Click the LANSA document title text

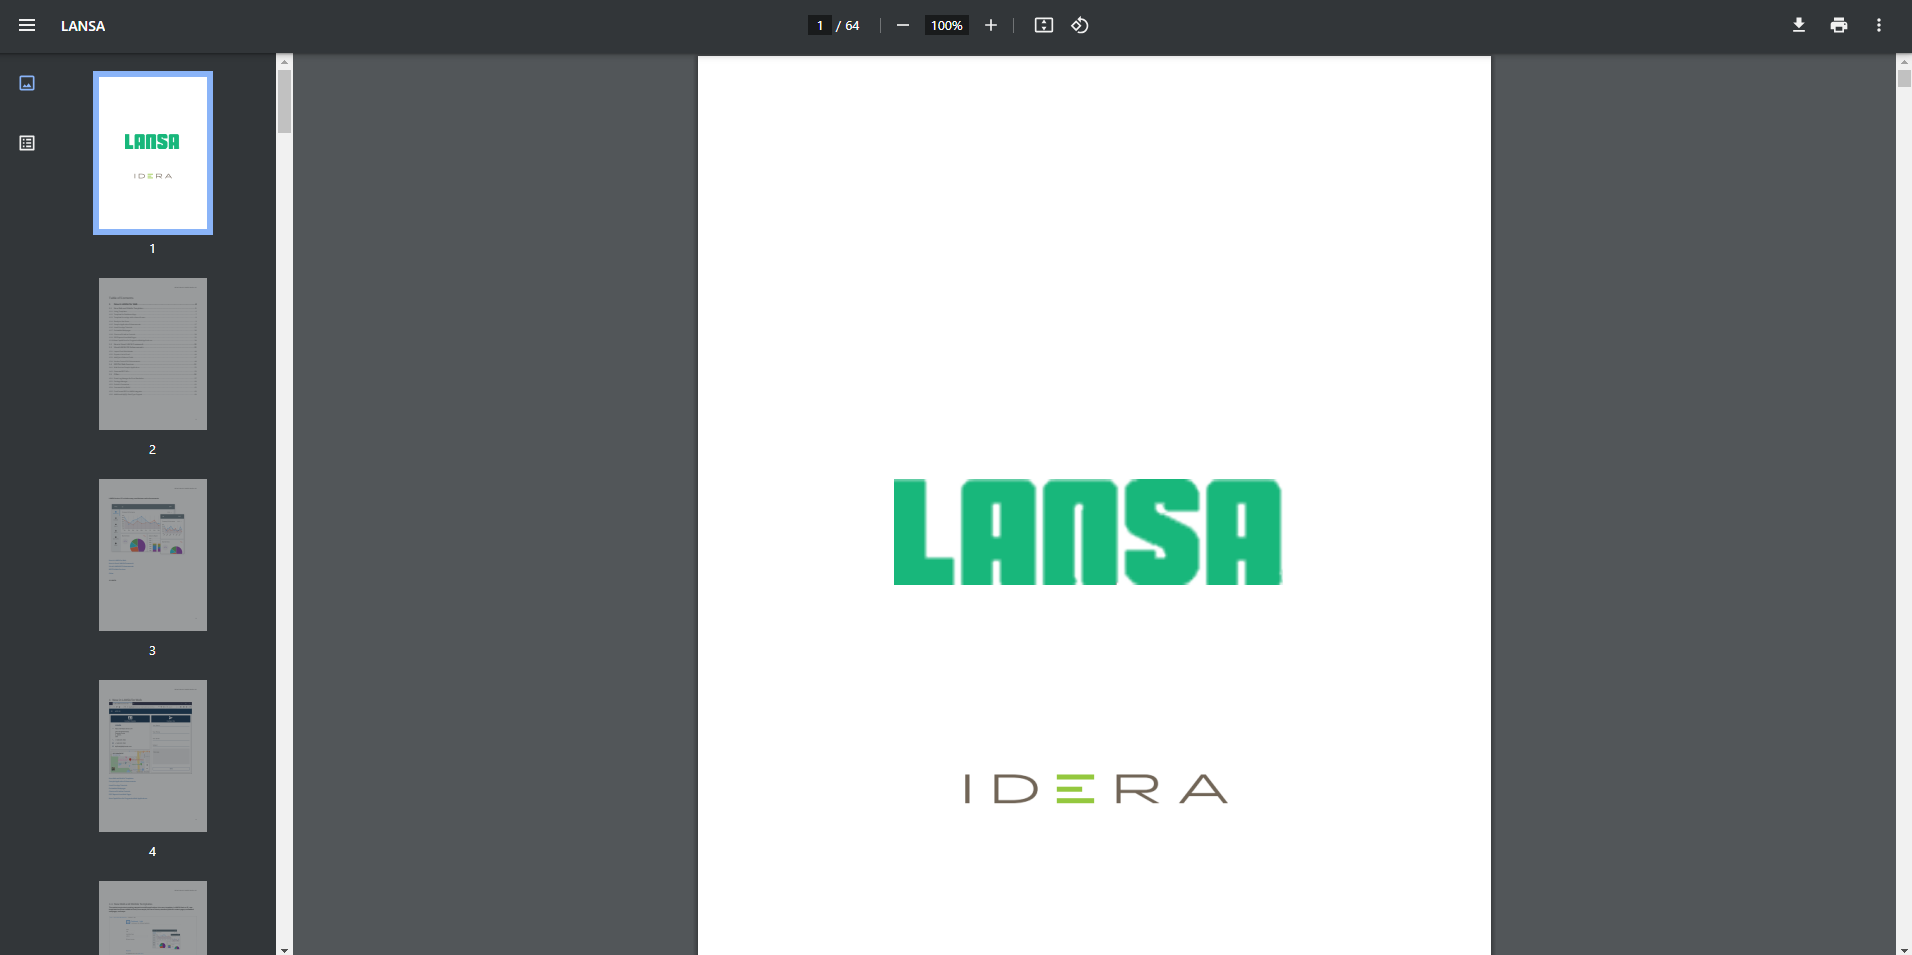click(83, 26)
